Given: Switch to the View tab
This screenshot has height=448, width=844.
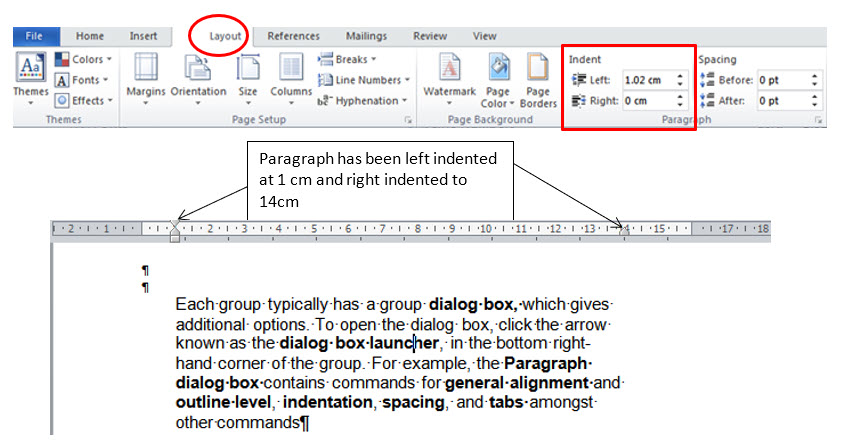Looking at the screenshot, I should 484,36.
